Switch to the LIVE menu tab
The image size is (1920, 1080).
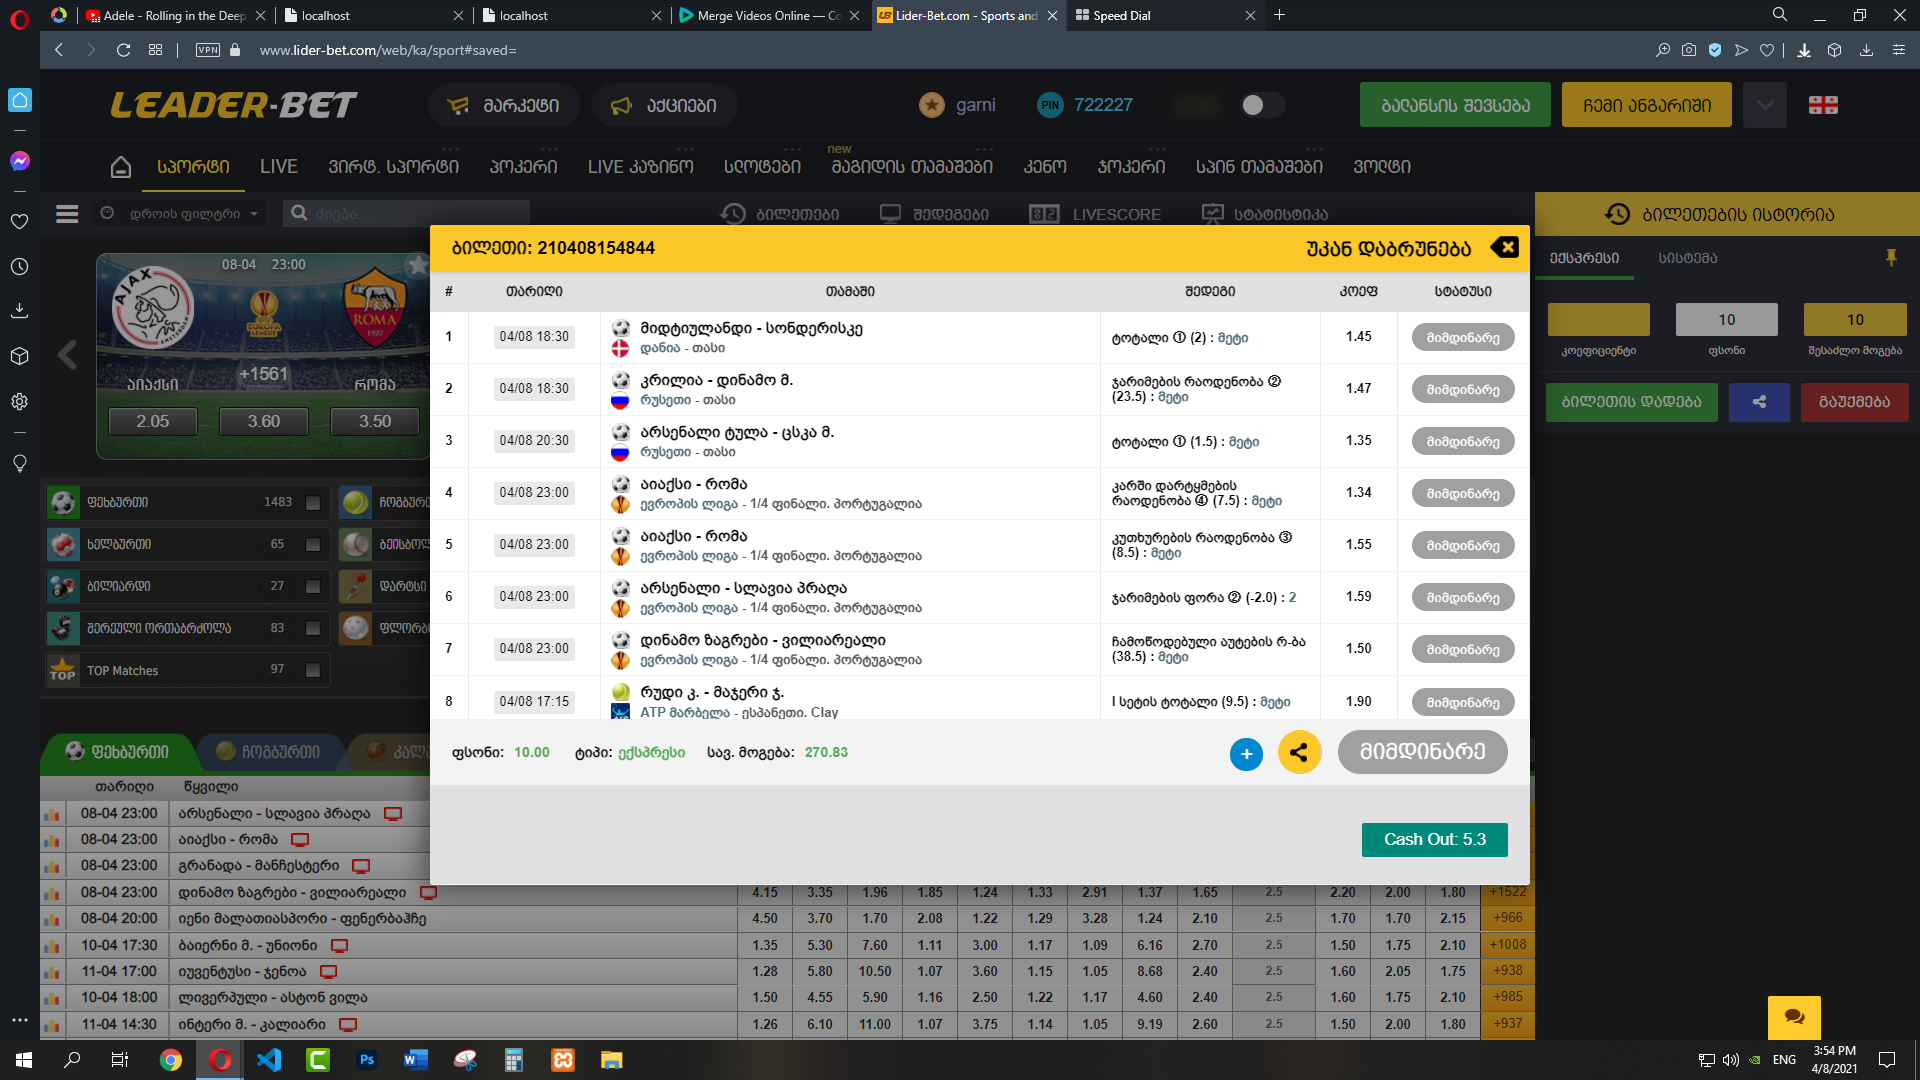pos(278,167)
